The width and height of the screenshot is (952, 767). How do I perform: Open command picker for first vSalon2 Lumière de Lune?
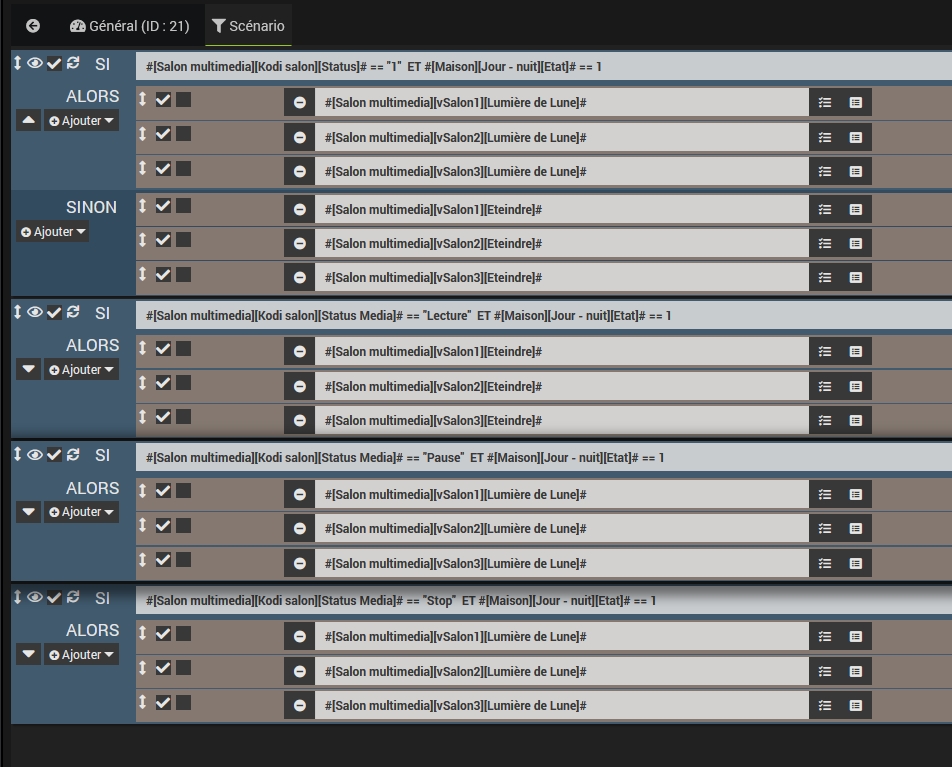(x=855, y=137)
